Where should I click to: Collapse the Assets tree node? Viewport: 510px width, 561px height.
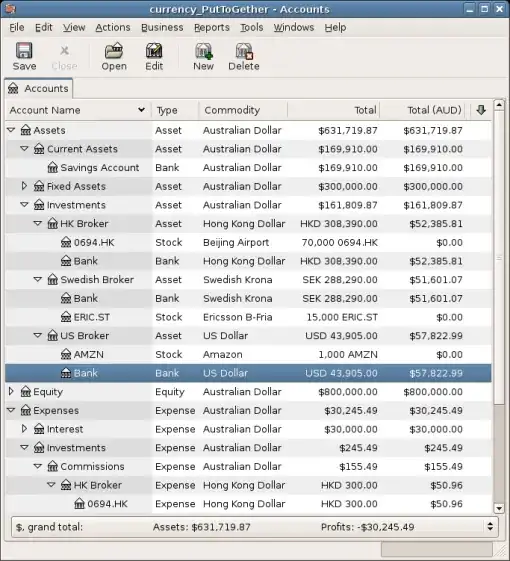(x=11, y=130)
